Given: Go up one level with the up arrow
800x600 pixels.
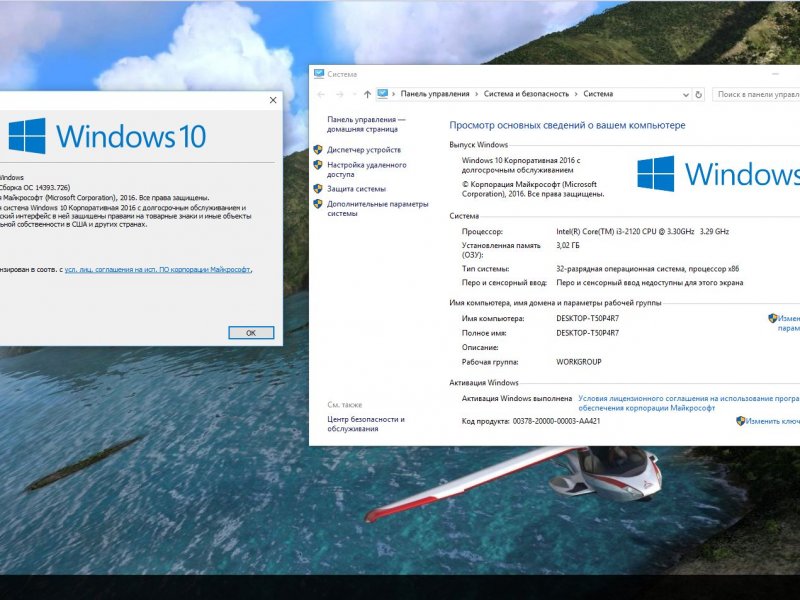Looking at the screenshot, I should click(367, 94).
